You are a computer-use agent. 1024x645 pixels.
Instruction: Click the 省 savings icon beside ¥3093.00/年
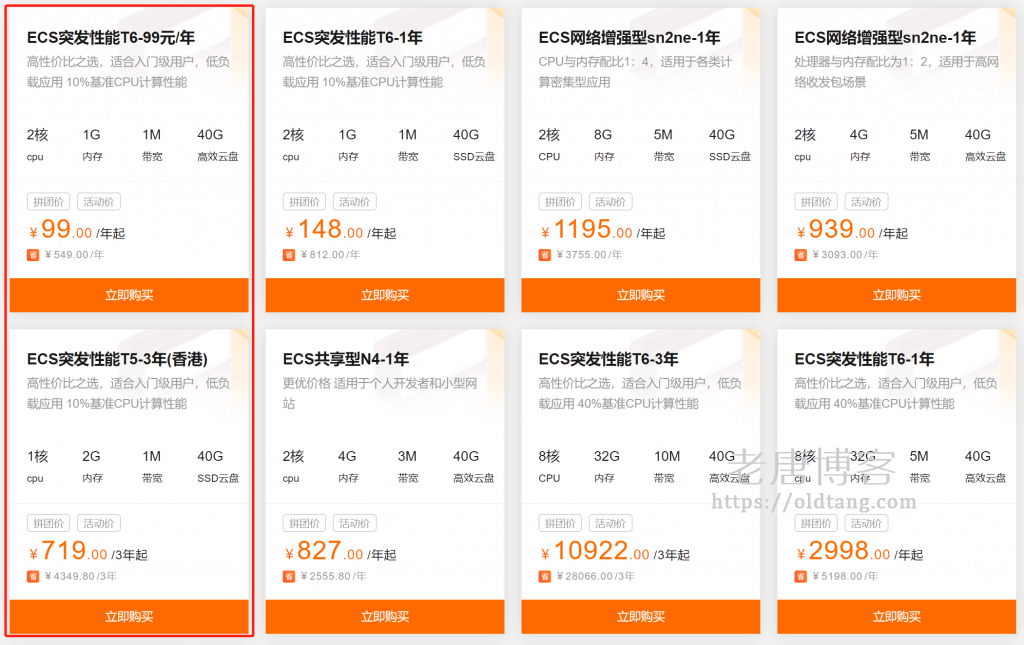tap(801, 255)
